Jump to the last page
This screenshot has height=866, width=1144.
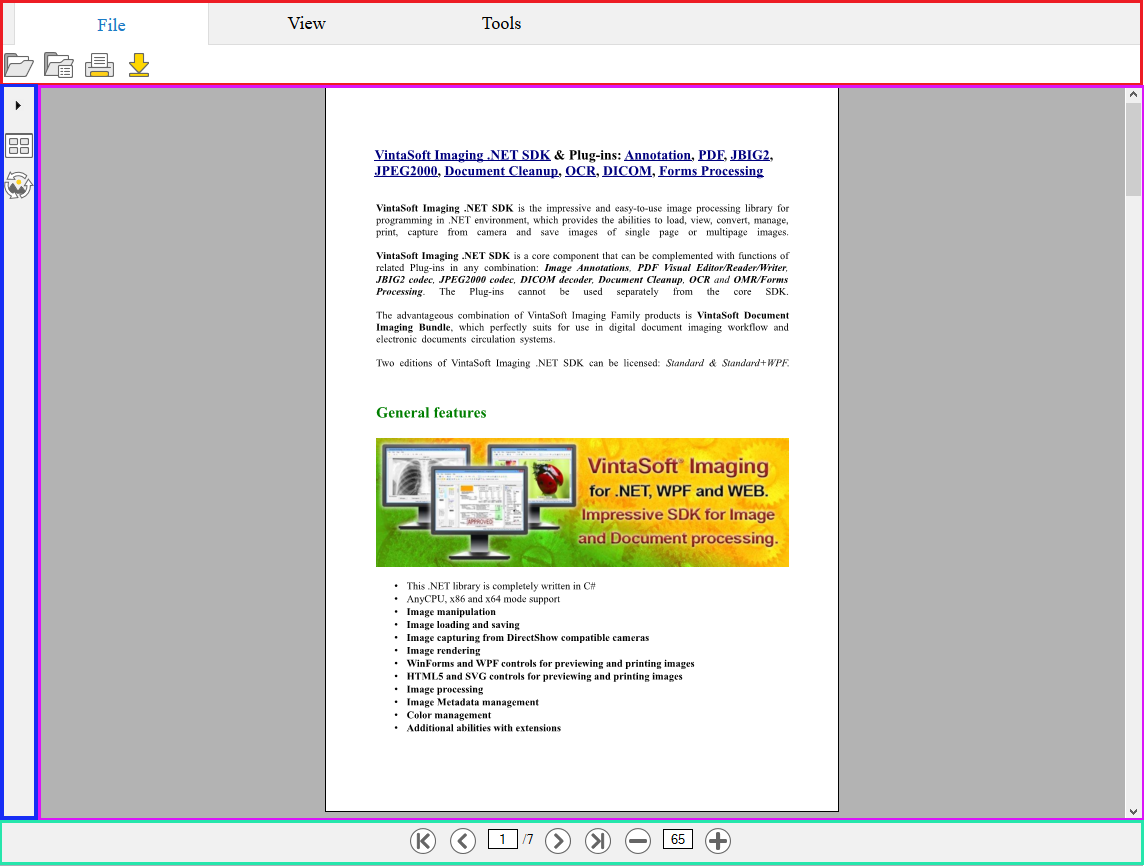click(598, 840)
